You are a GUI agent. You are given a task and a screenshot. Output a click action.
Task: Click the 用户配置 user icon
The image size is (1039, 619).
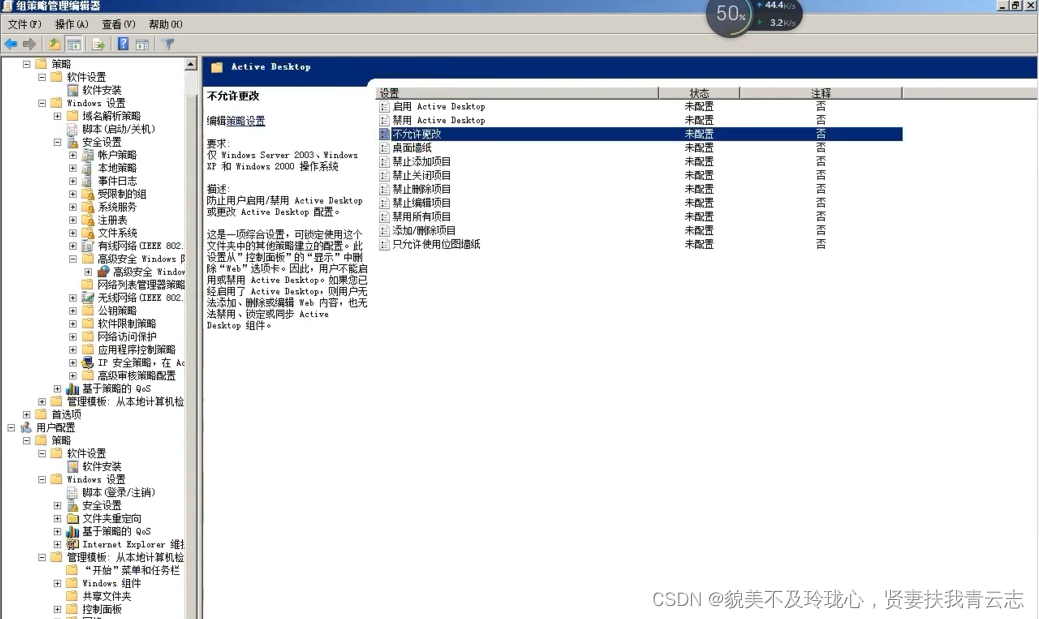[26, 428]
